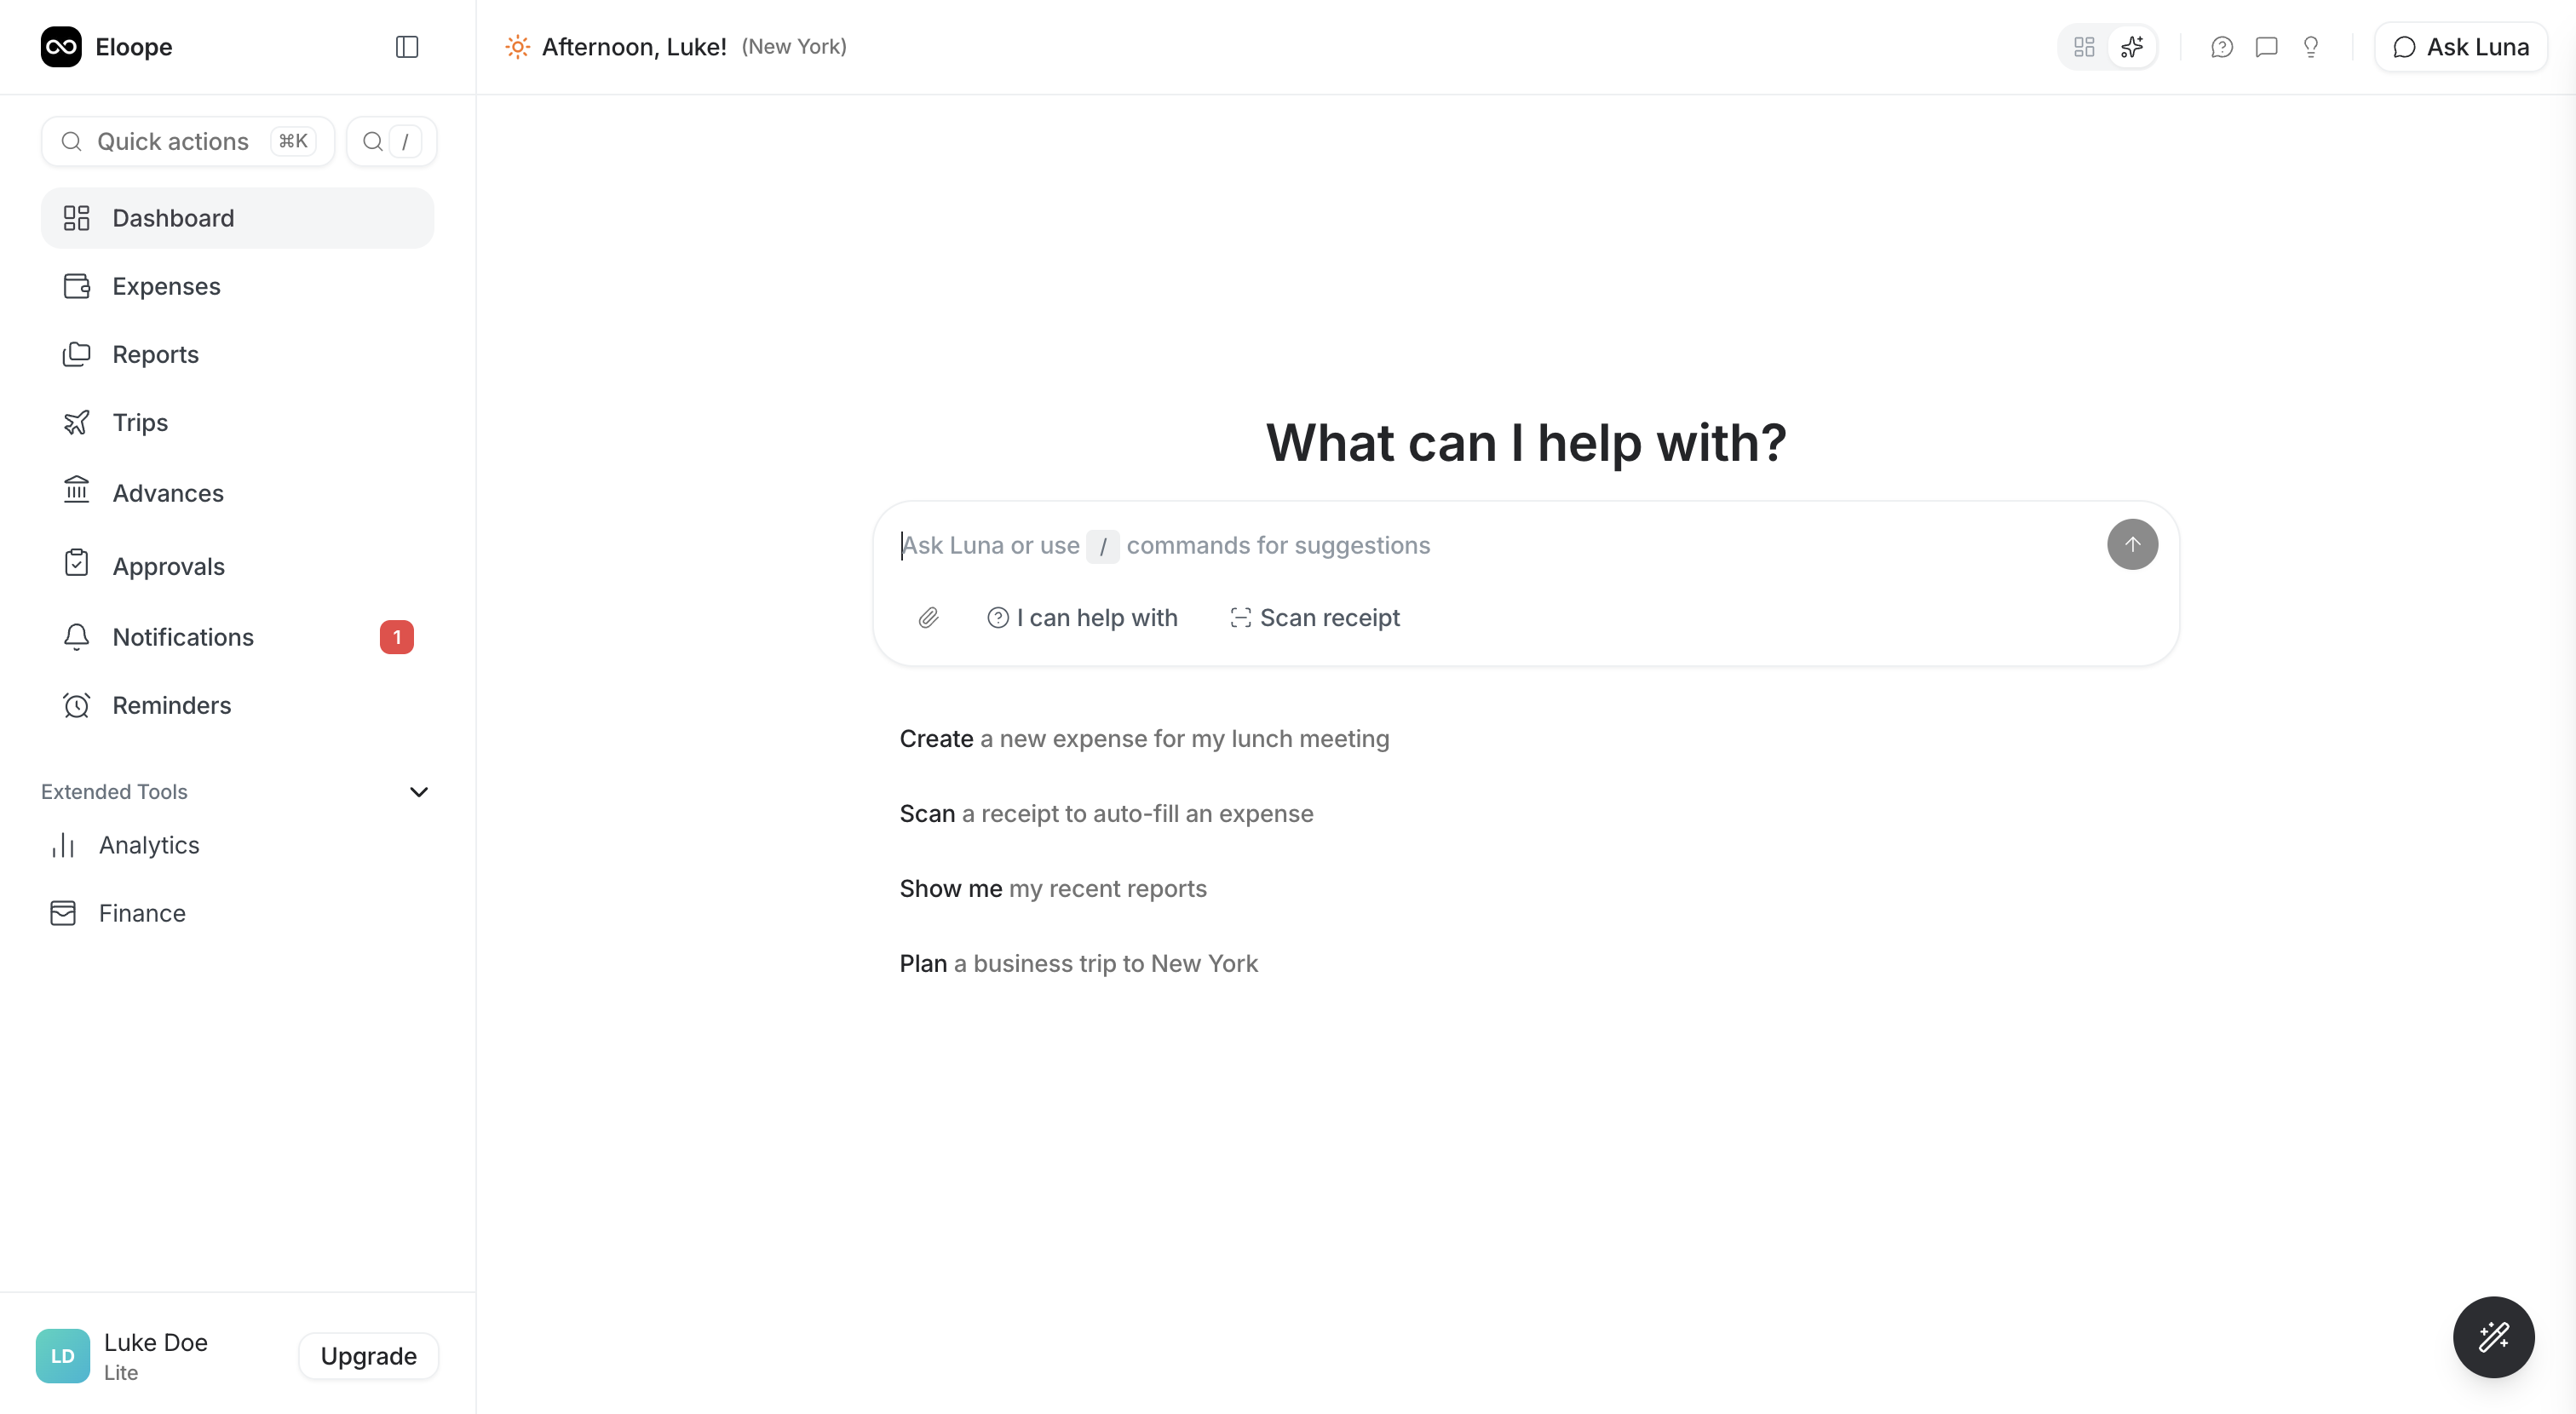Switch to grid dashboard view
2576x1414 pixels.
click(2084, 47)
